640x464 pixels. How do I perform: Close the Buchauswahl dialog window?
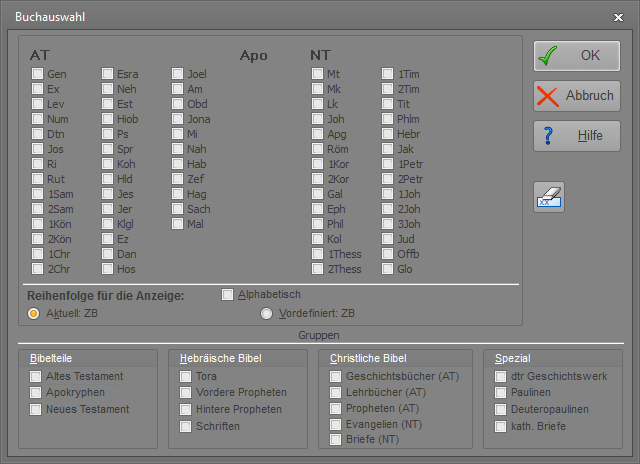click(617, 17)
